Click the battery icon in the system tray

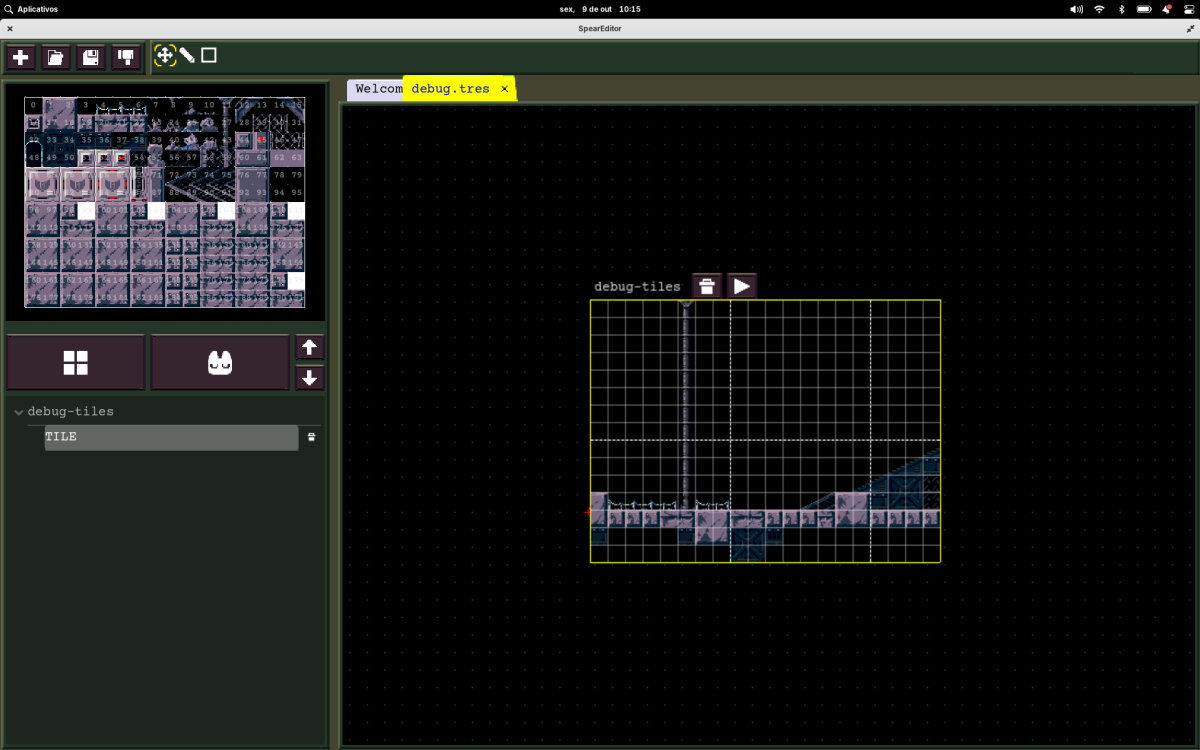click(1144, 9)
